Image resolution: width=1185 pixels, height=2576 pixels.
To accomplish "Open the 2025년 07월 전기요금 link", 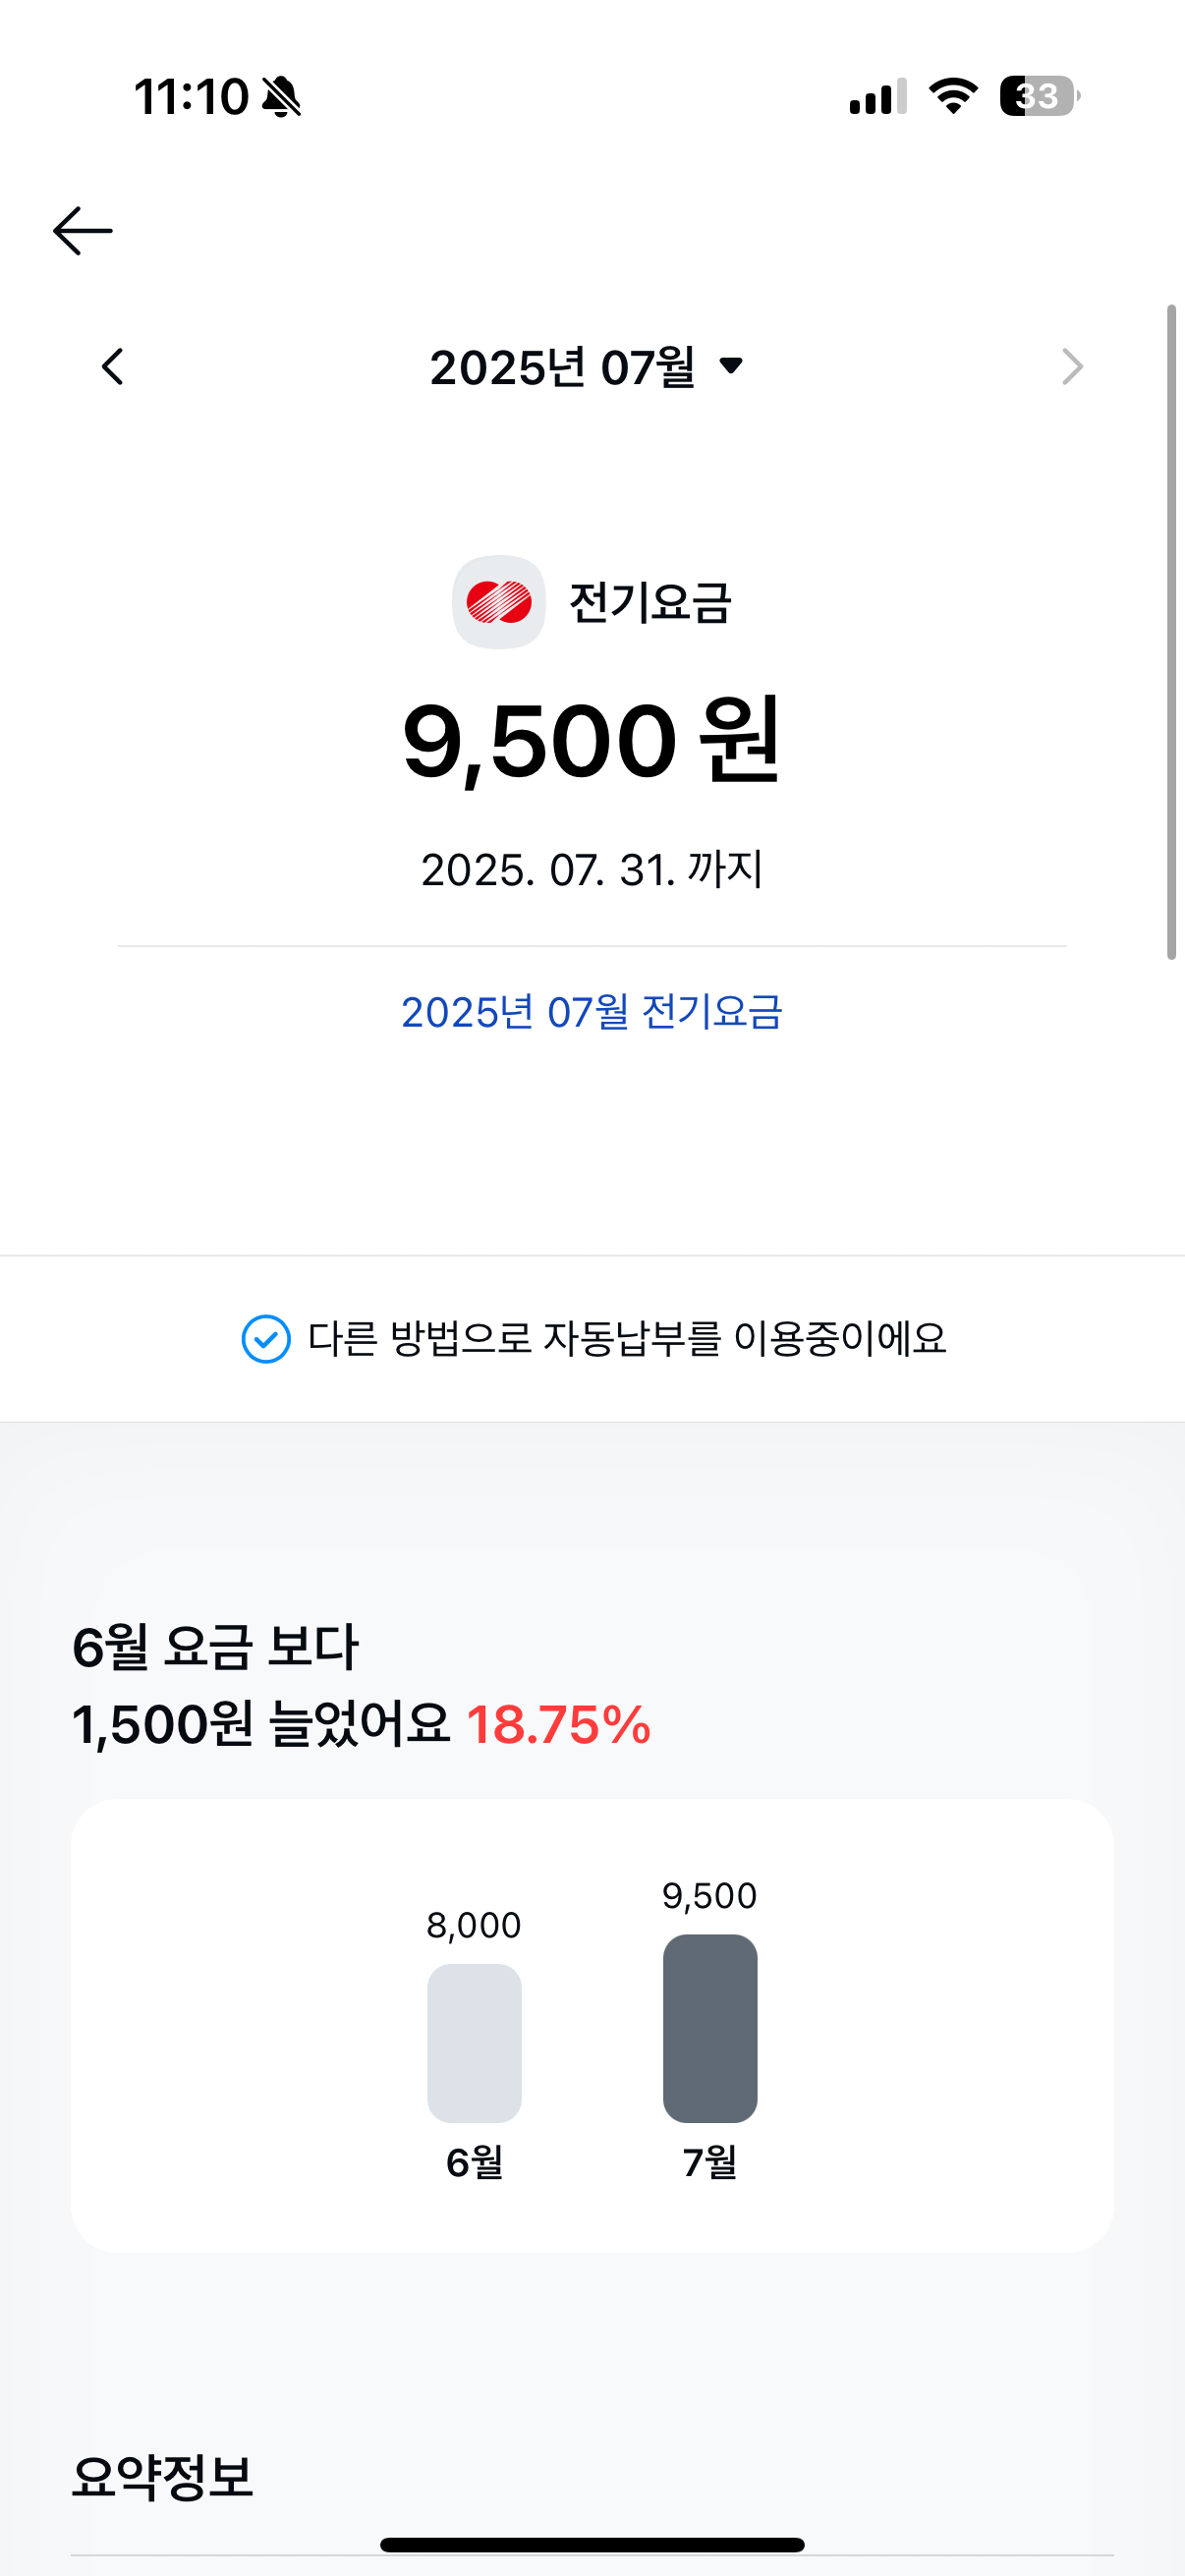I will click(x=592, y=1012).
